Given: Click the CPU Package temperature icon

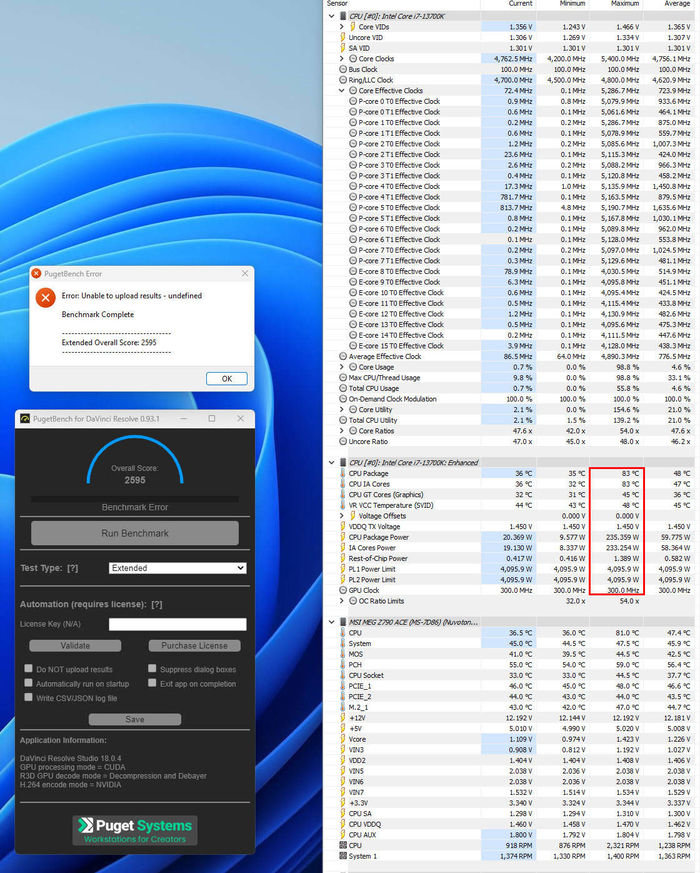Looking at the screenshot, I should pyautogui.click(x=343, y=473).
